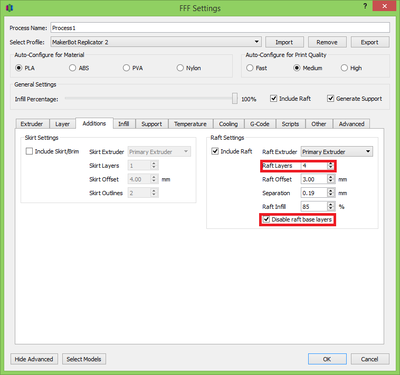Click the application icon in title bar
The width and height of the screenshot is (400, 375).
coord(10,8)
